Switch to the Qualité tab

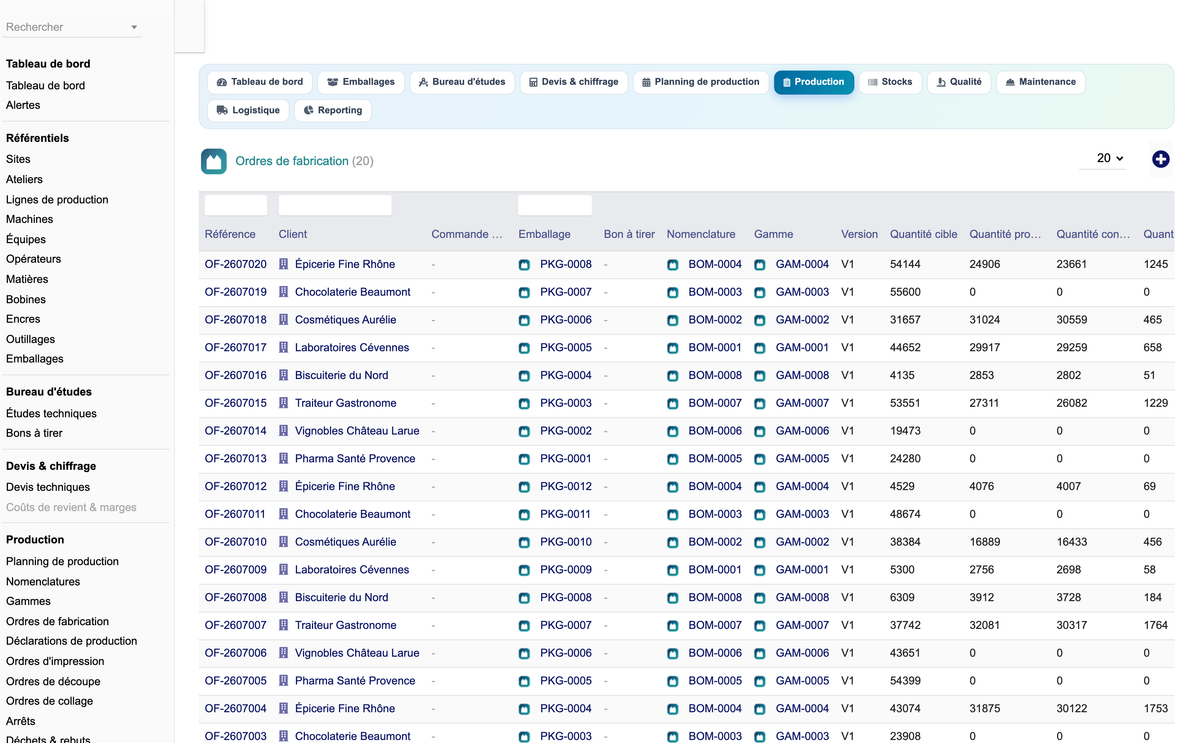pos(959,82)
